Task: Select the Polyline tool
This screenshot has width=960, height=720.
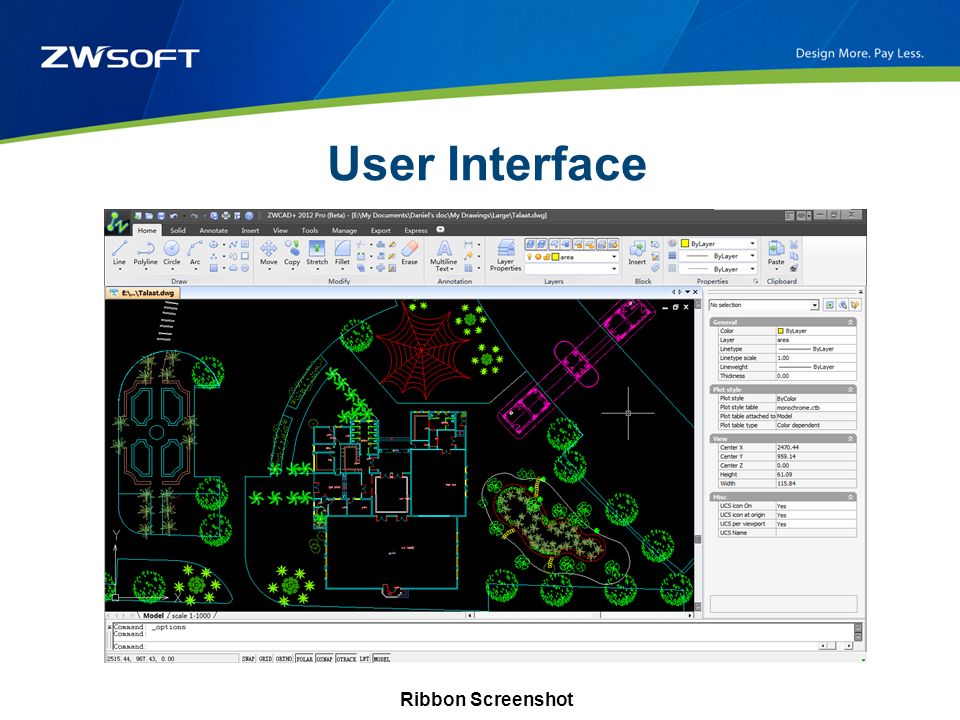Action: pyautogui.click(x=145, y=252)
